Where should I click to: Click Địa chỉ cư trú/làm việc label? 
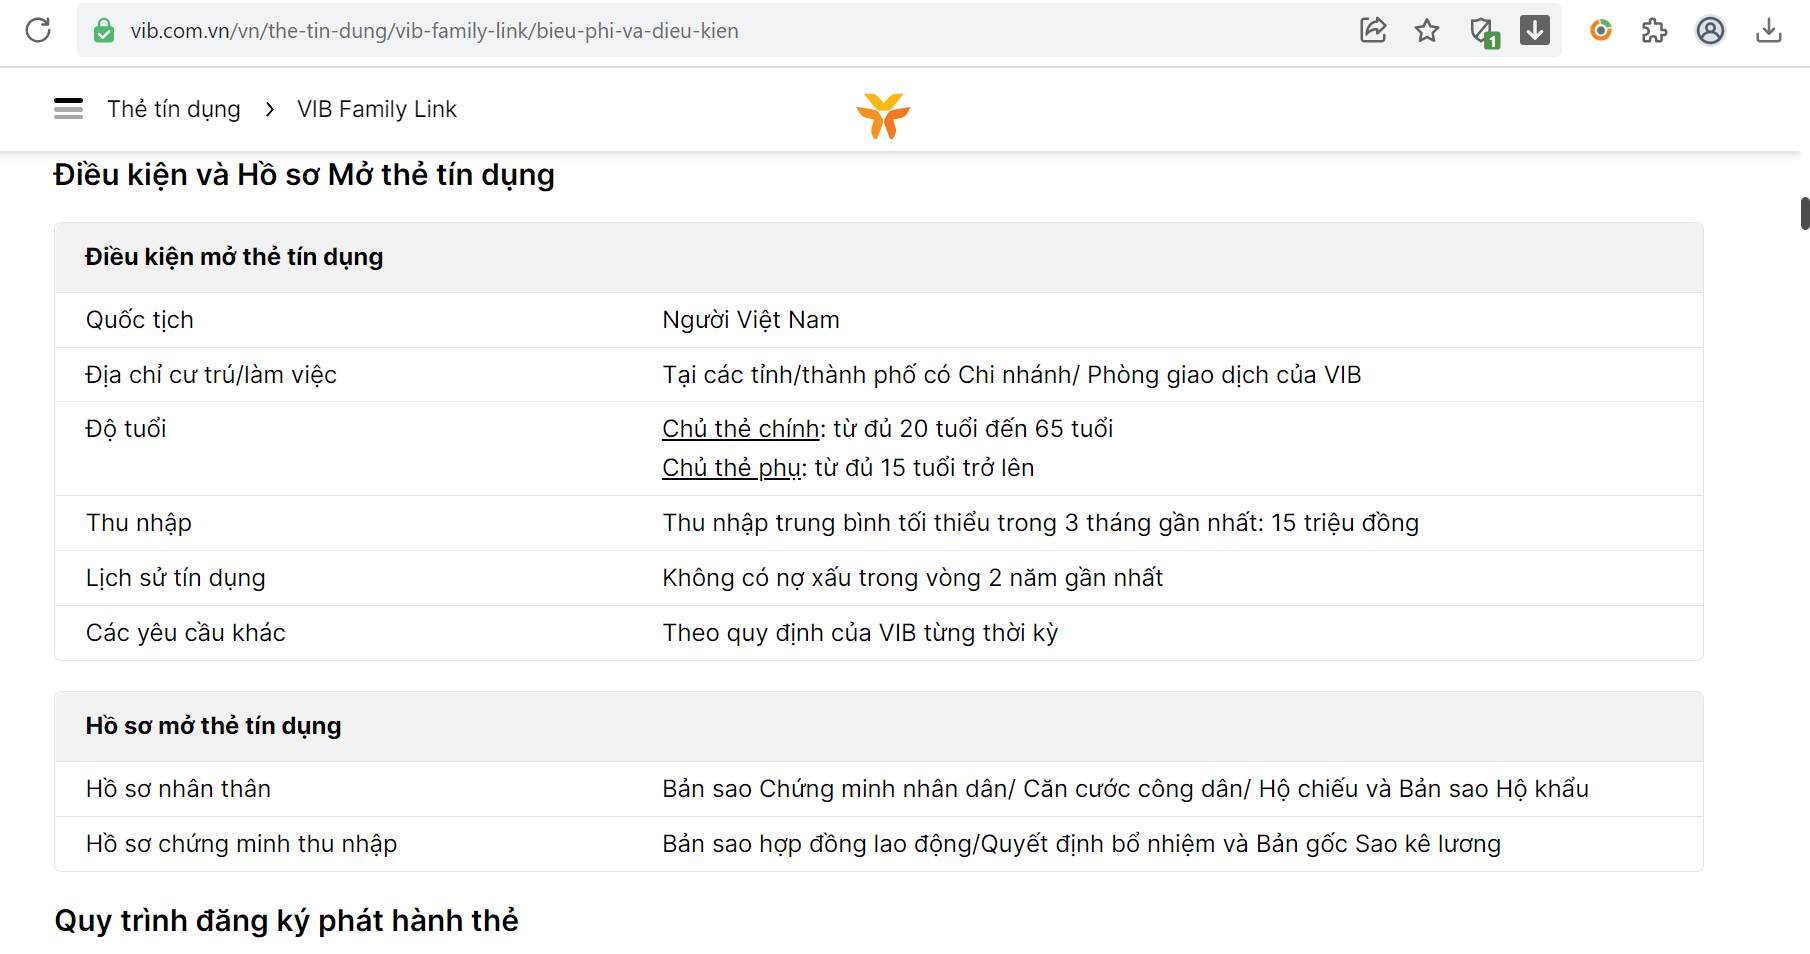[x=211, y=375]
